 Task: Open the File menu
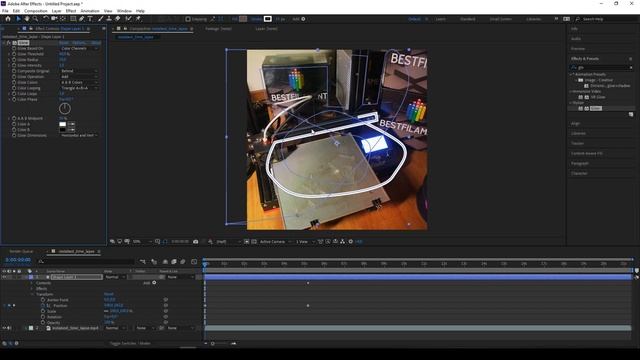click(5, 11)
